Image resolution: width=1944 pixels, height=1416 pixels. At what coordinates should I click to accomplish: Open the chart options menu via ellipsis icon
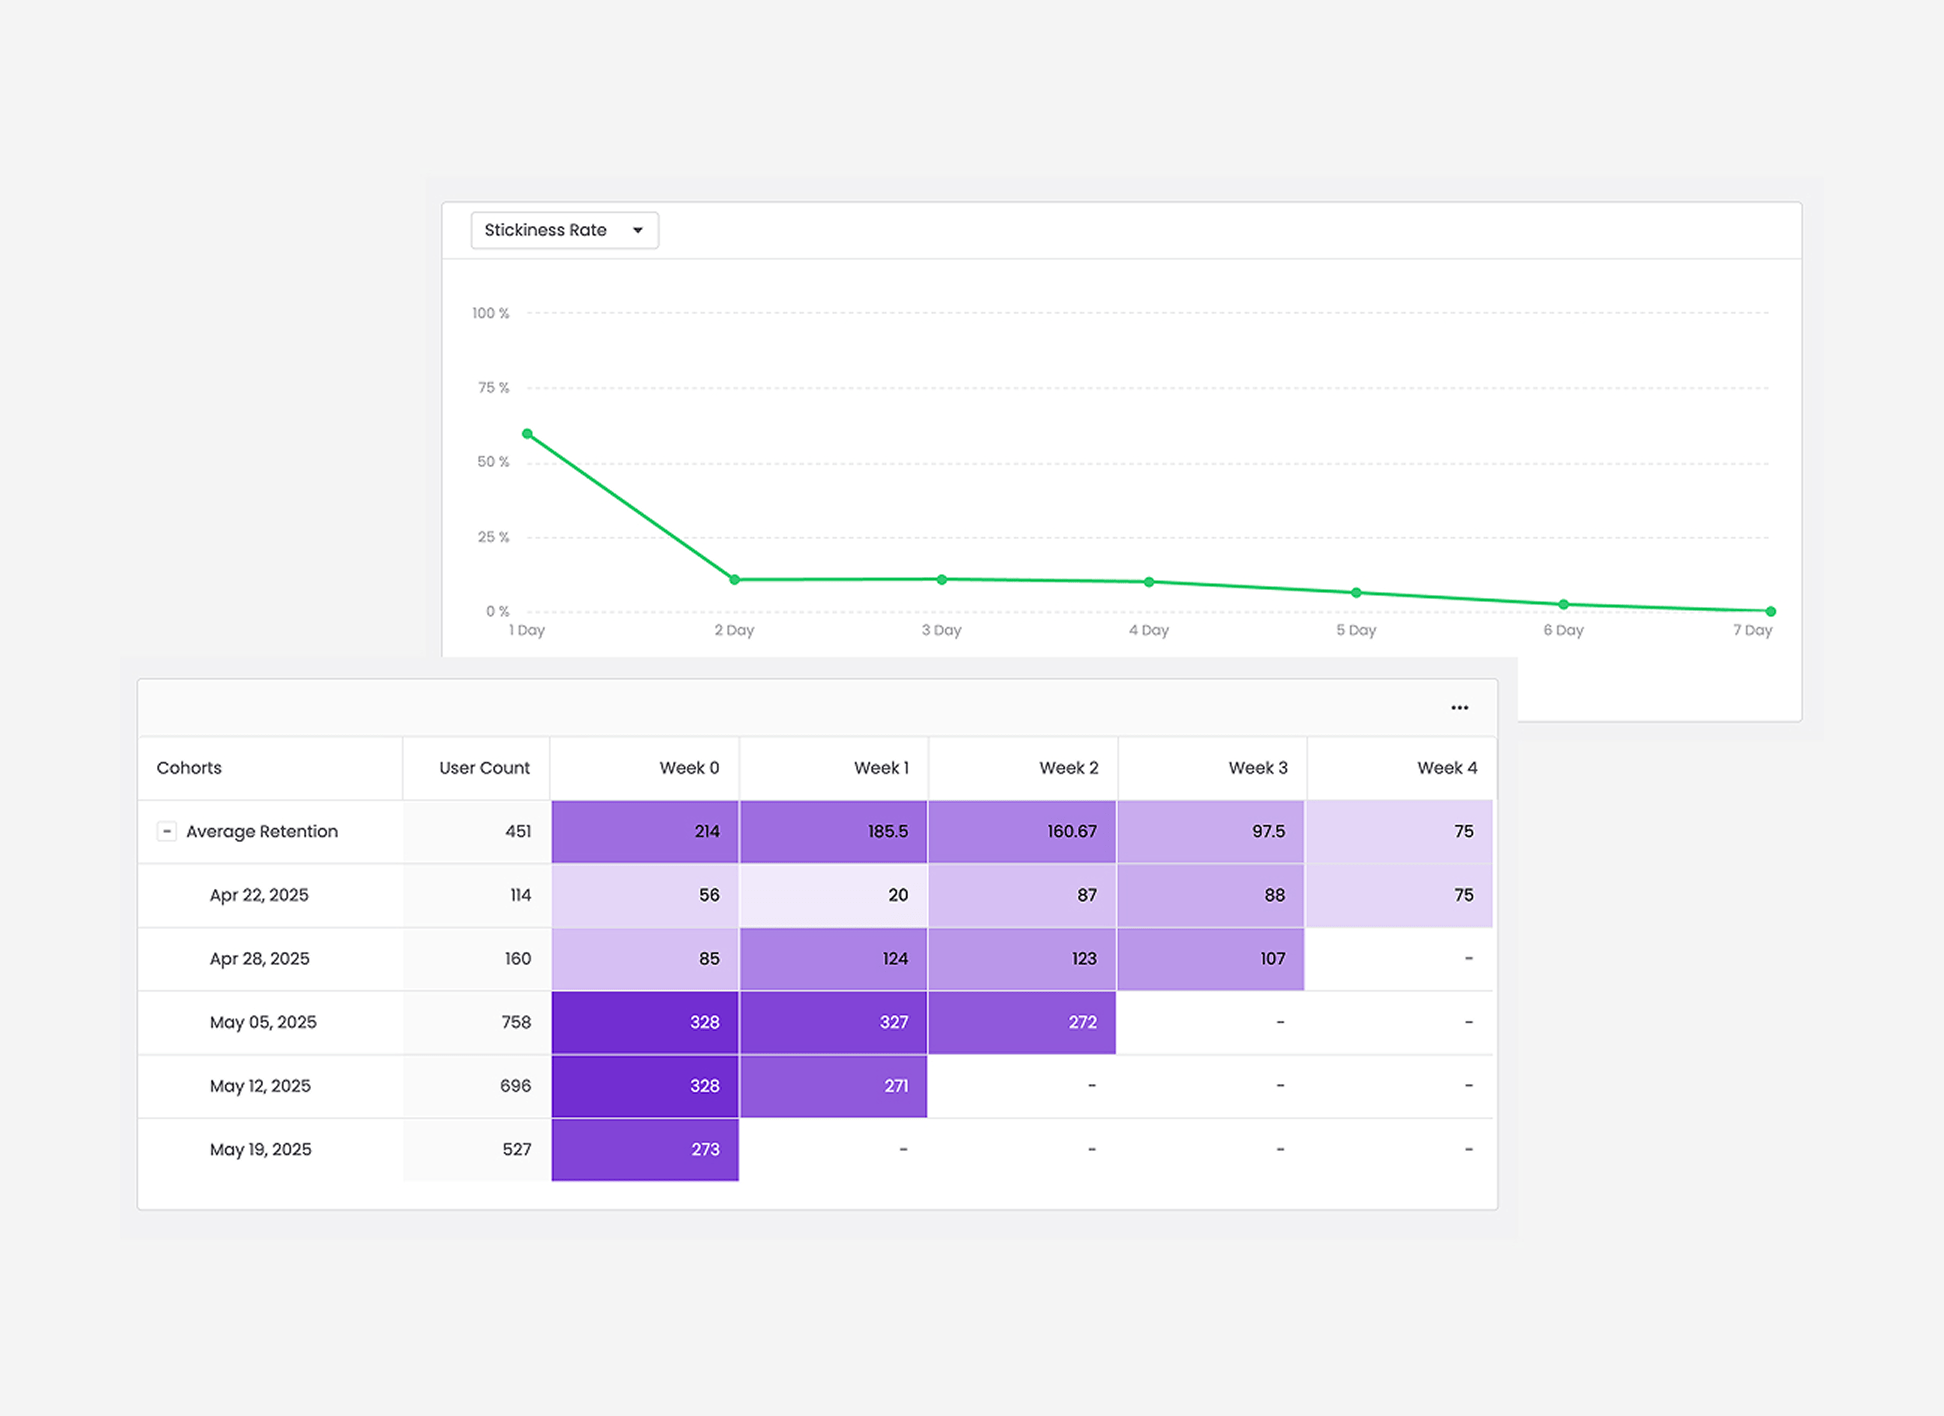(1459, 707)
